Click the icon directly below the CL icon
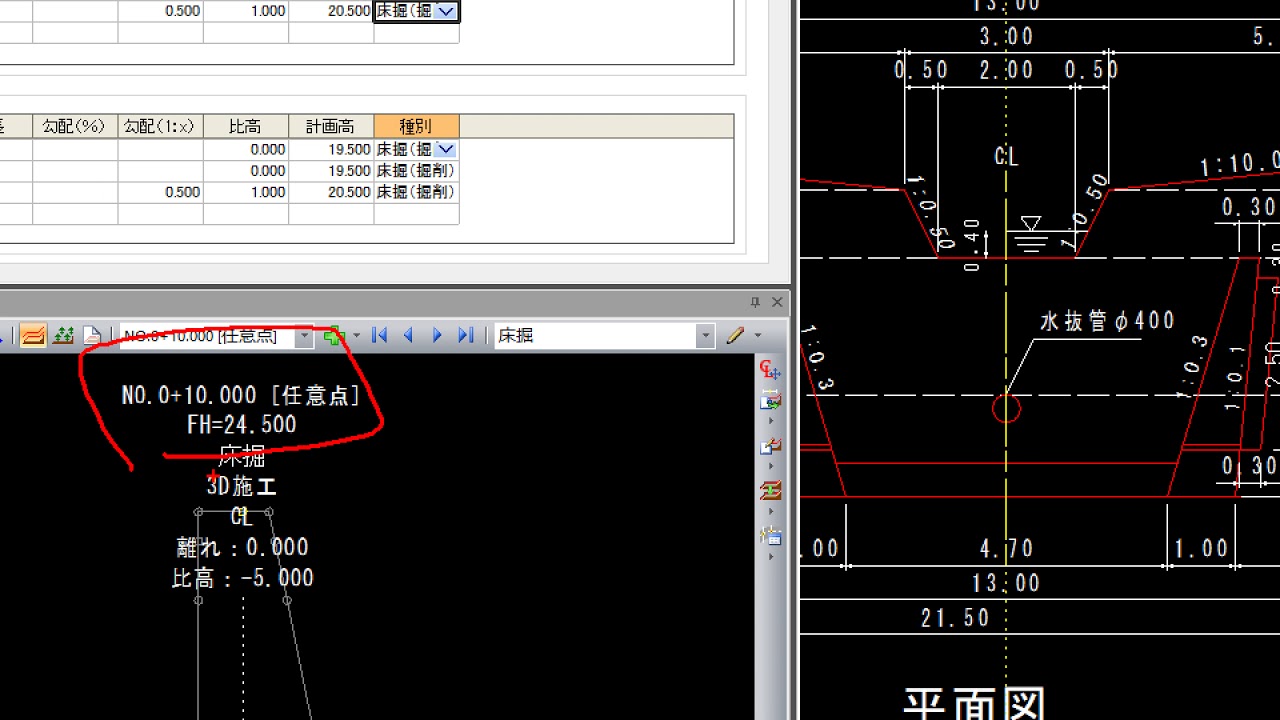This screenshot has height=720, width=1280. [770, 401]
